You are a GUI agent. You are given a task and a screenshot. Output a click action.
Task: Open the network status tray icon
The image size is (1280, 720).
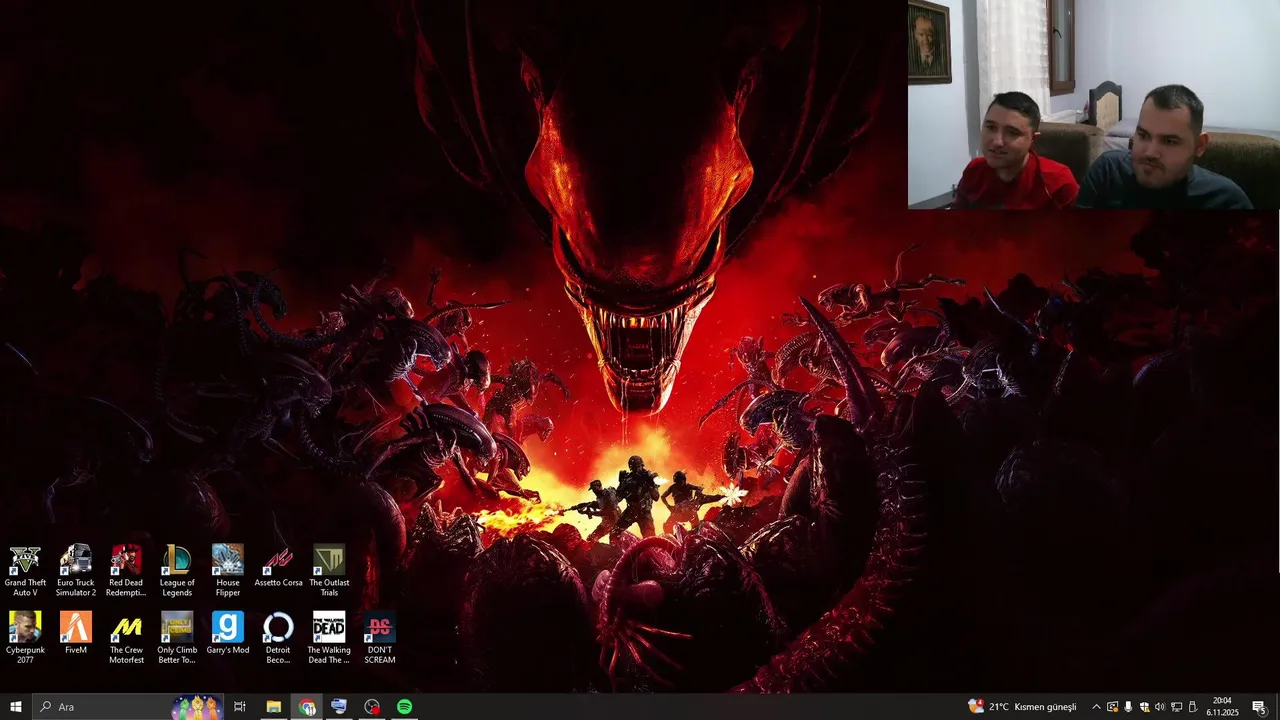click(x=1176, y=707)
